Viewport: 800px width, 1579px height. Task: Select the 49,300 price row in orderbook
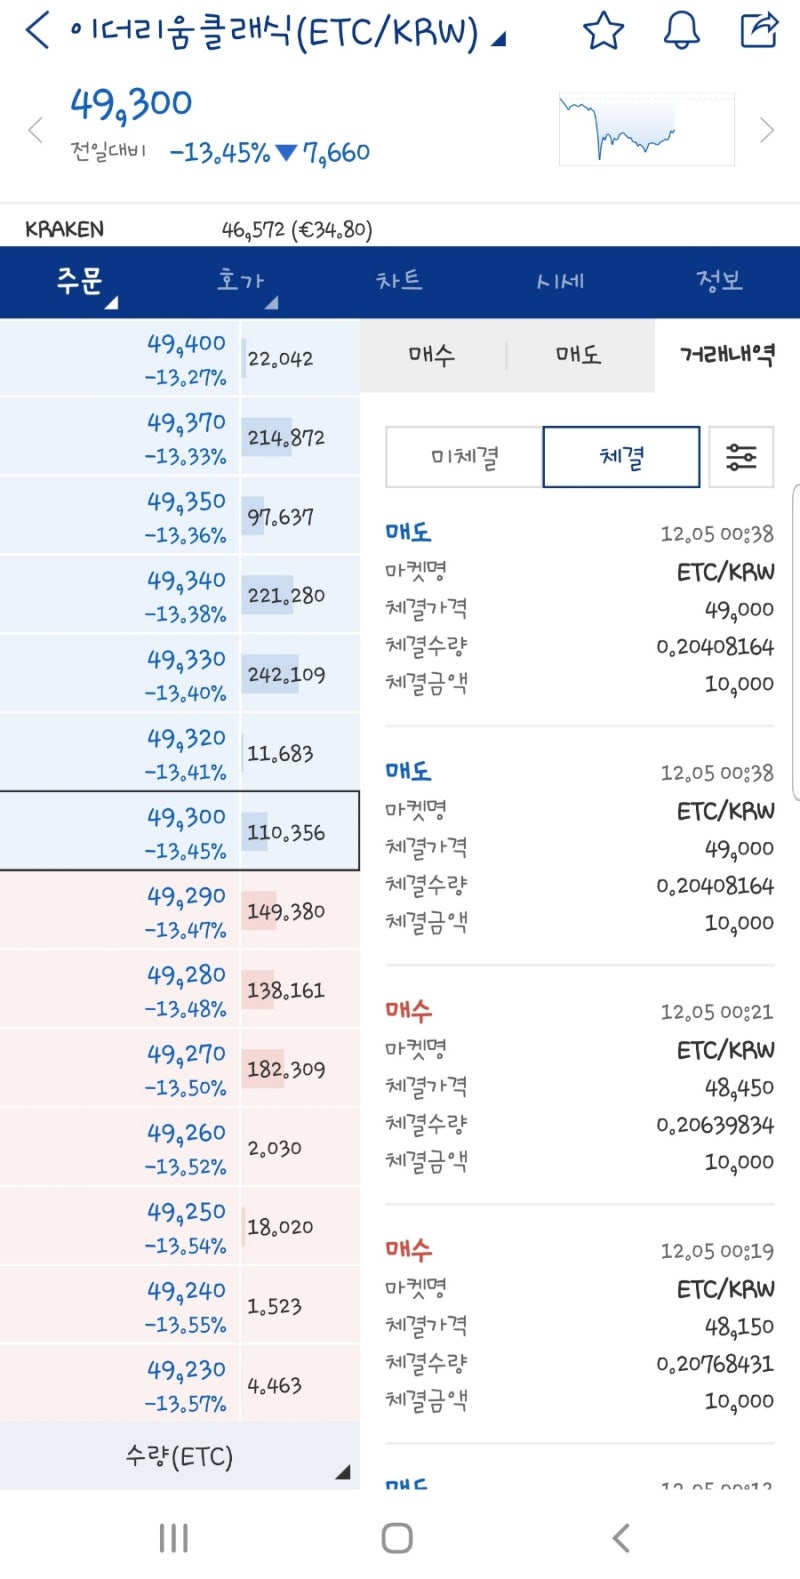(180, 831)
